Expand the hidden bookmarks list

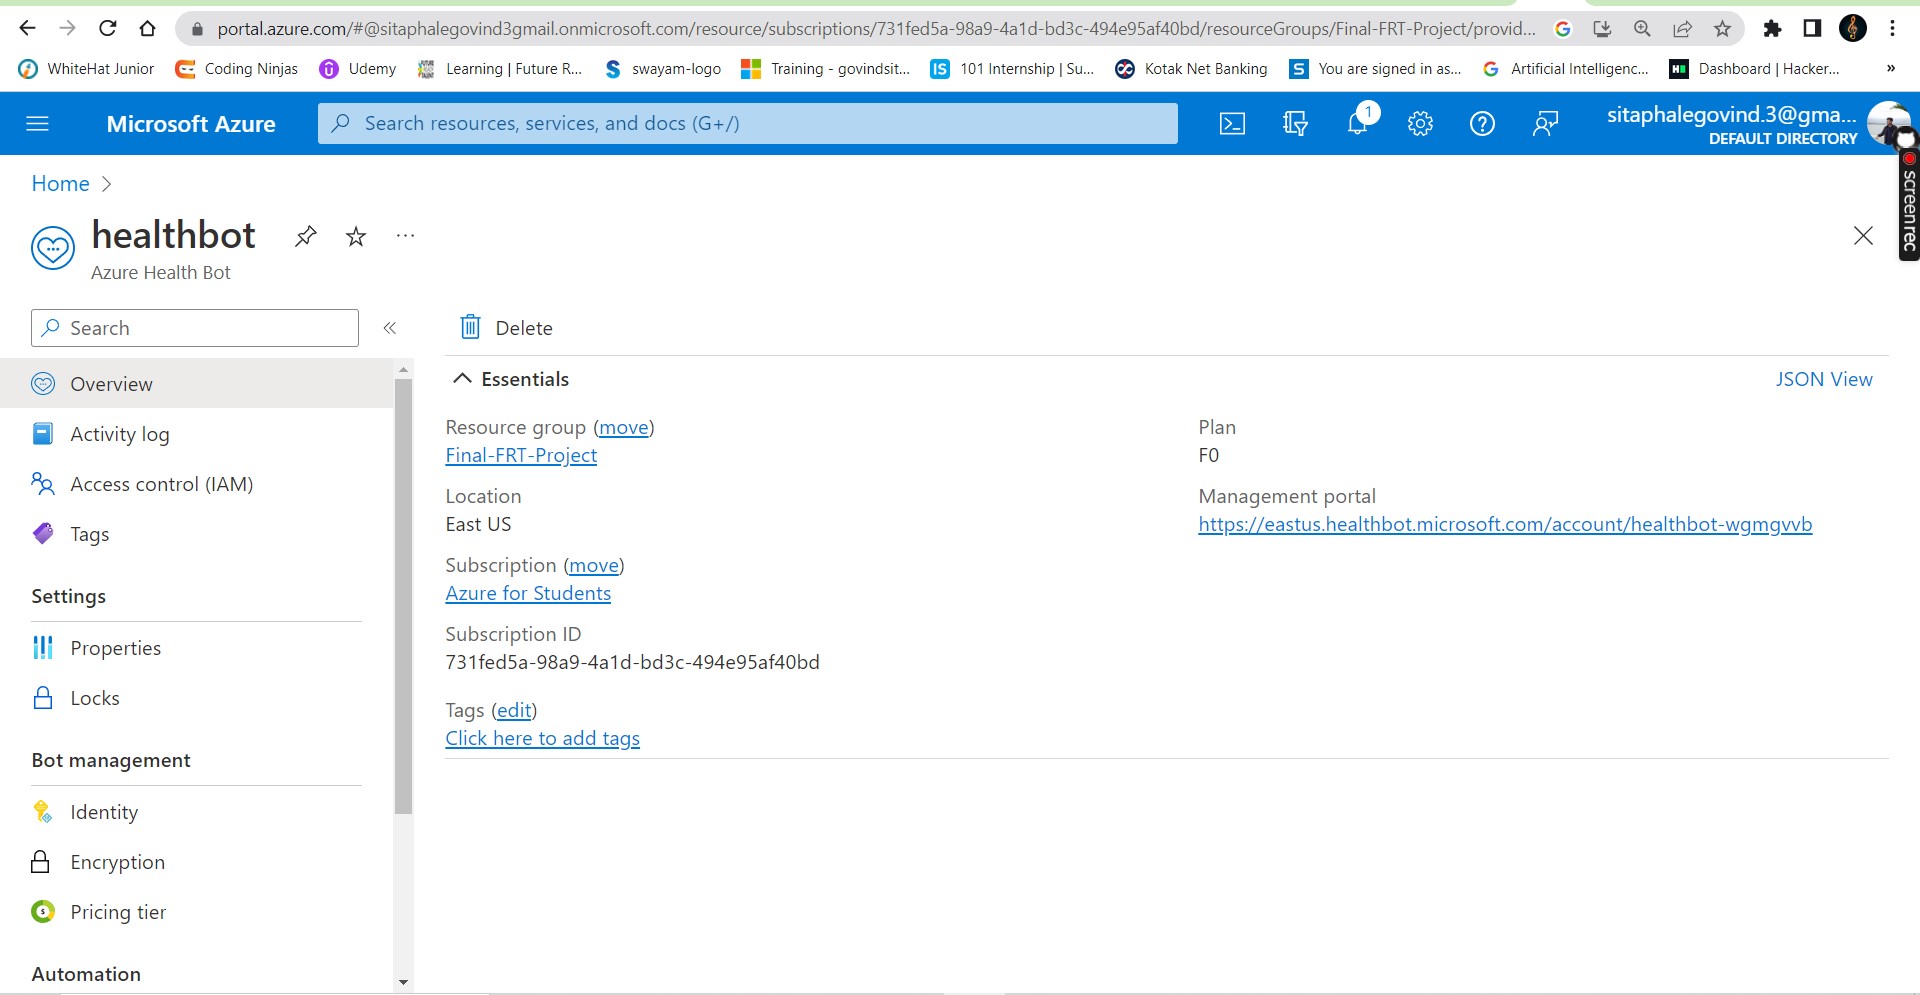point(1890,68)
